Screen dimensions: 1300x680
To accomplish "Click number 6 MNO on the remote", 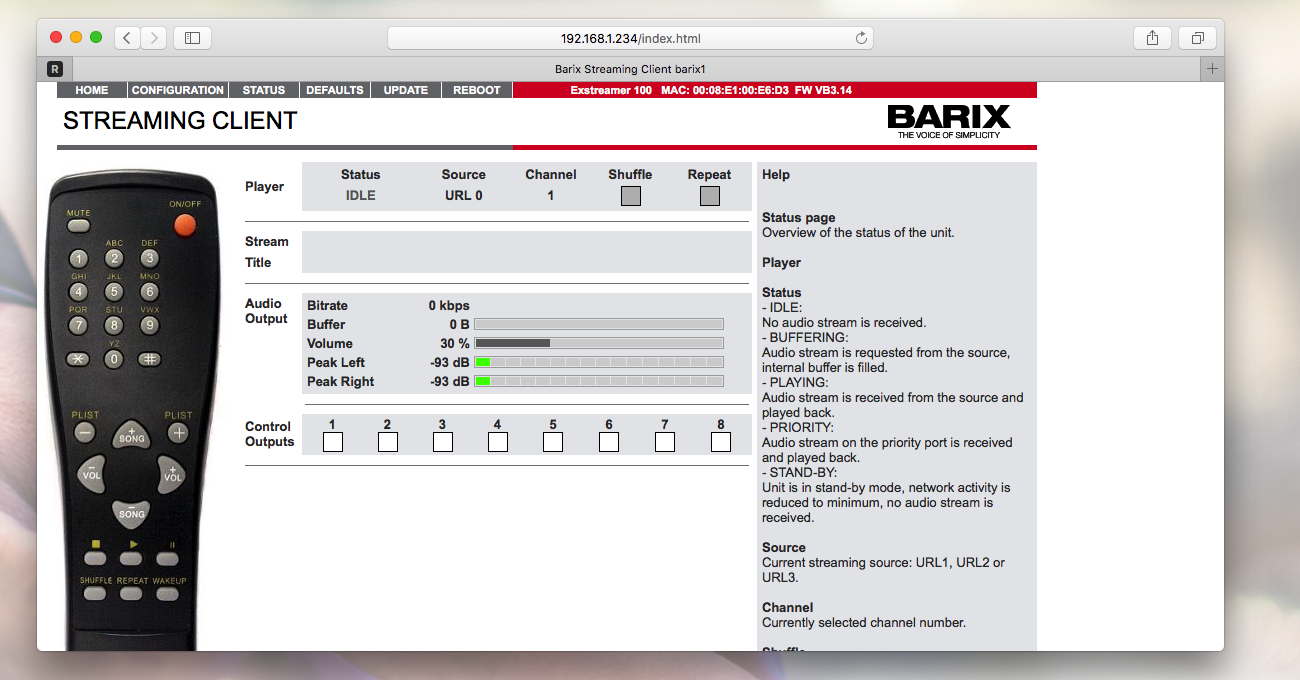I will 149,292.
